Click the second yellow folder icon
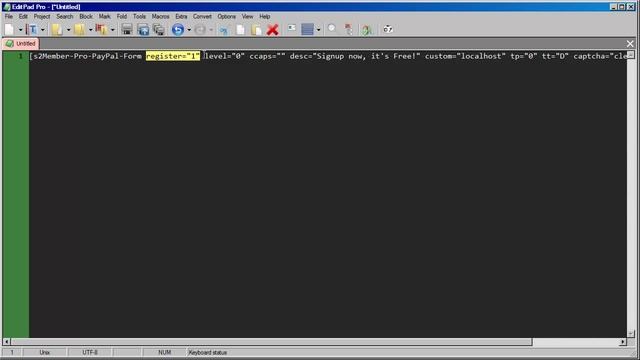The width and height of the screenshot is (640, 360). click(80, 29)
